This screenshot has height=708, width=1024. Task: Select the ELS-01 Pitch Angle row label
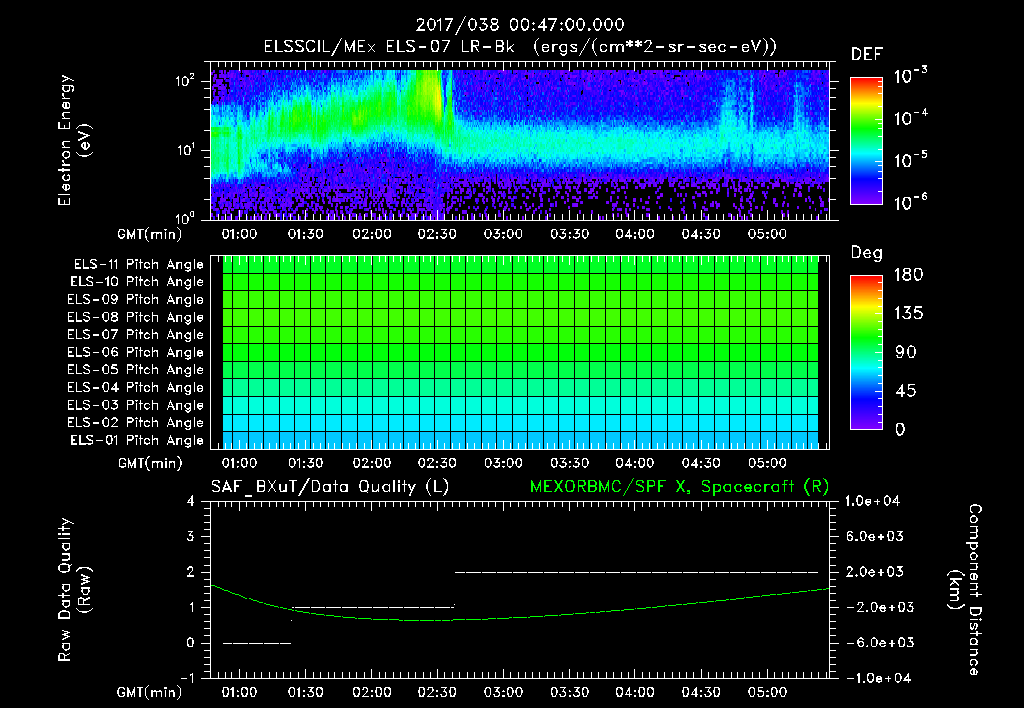tap(137, 441)
